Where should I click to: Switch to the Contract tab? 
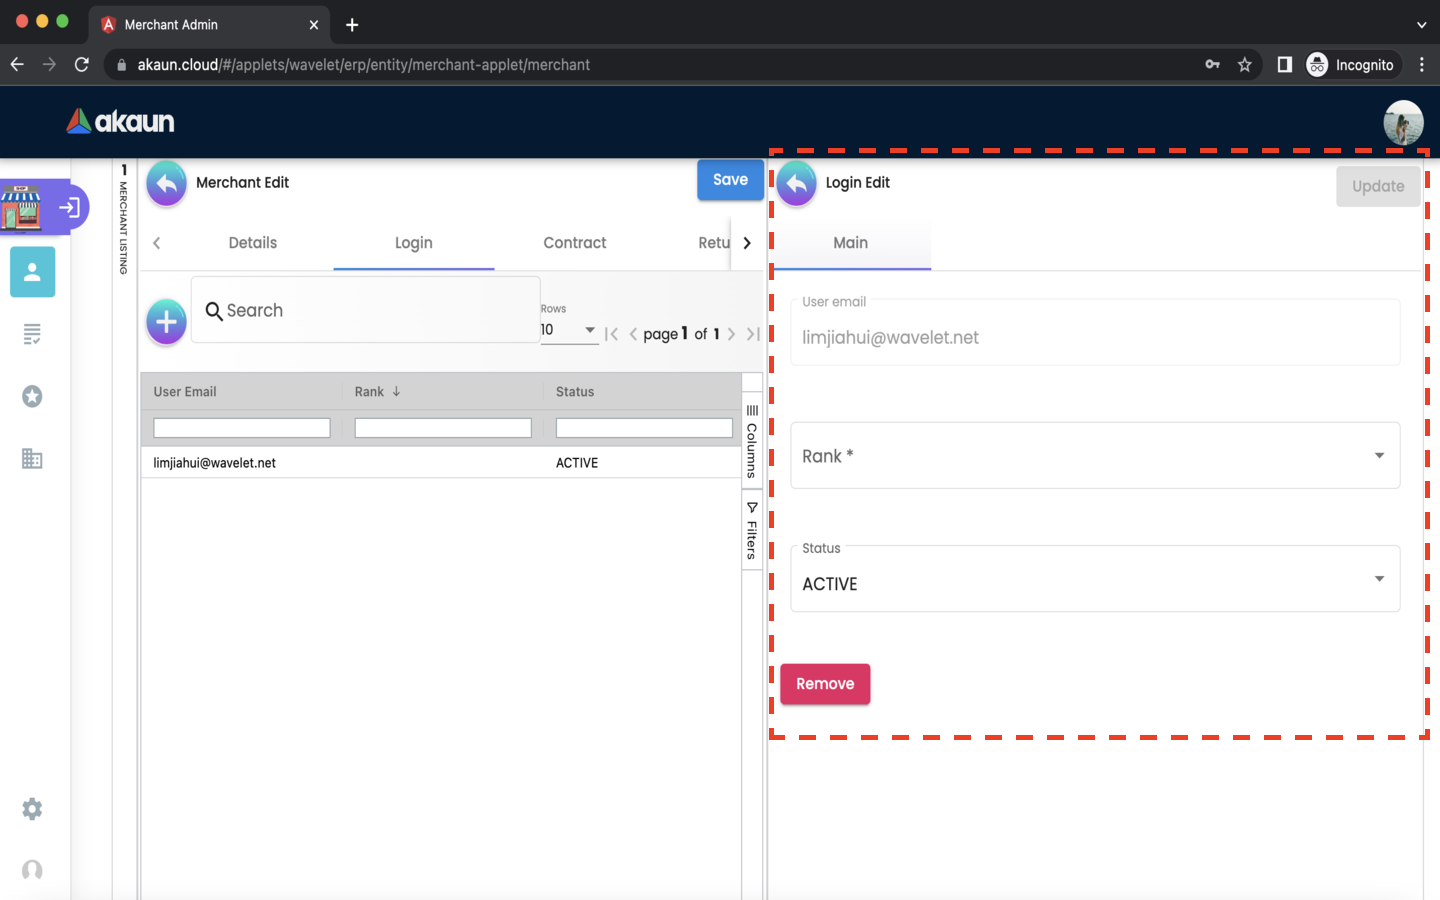tap(574, 243)
